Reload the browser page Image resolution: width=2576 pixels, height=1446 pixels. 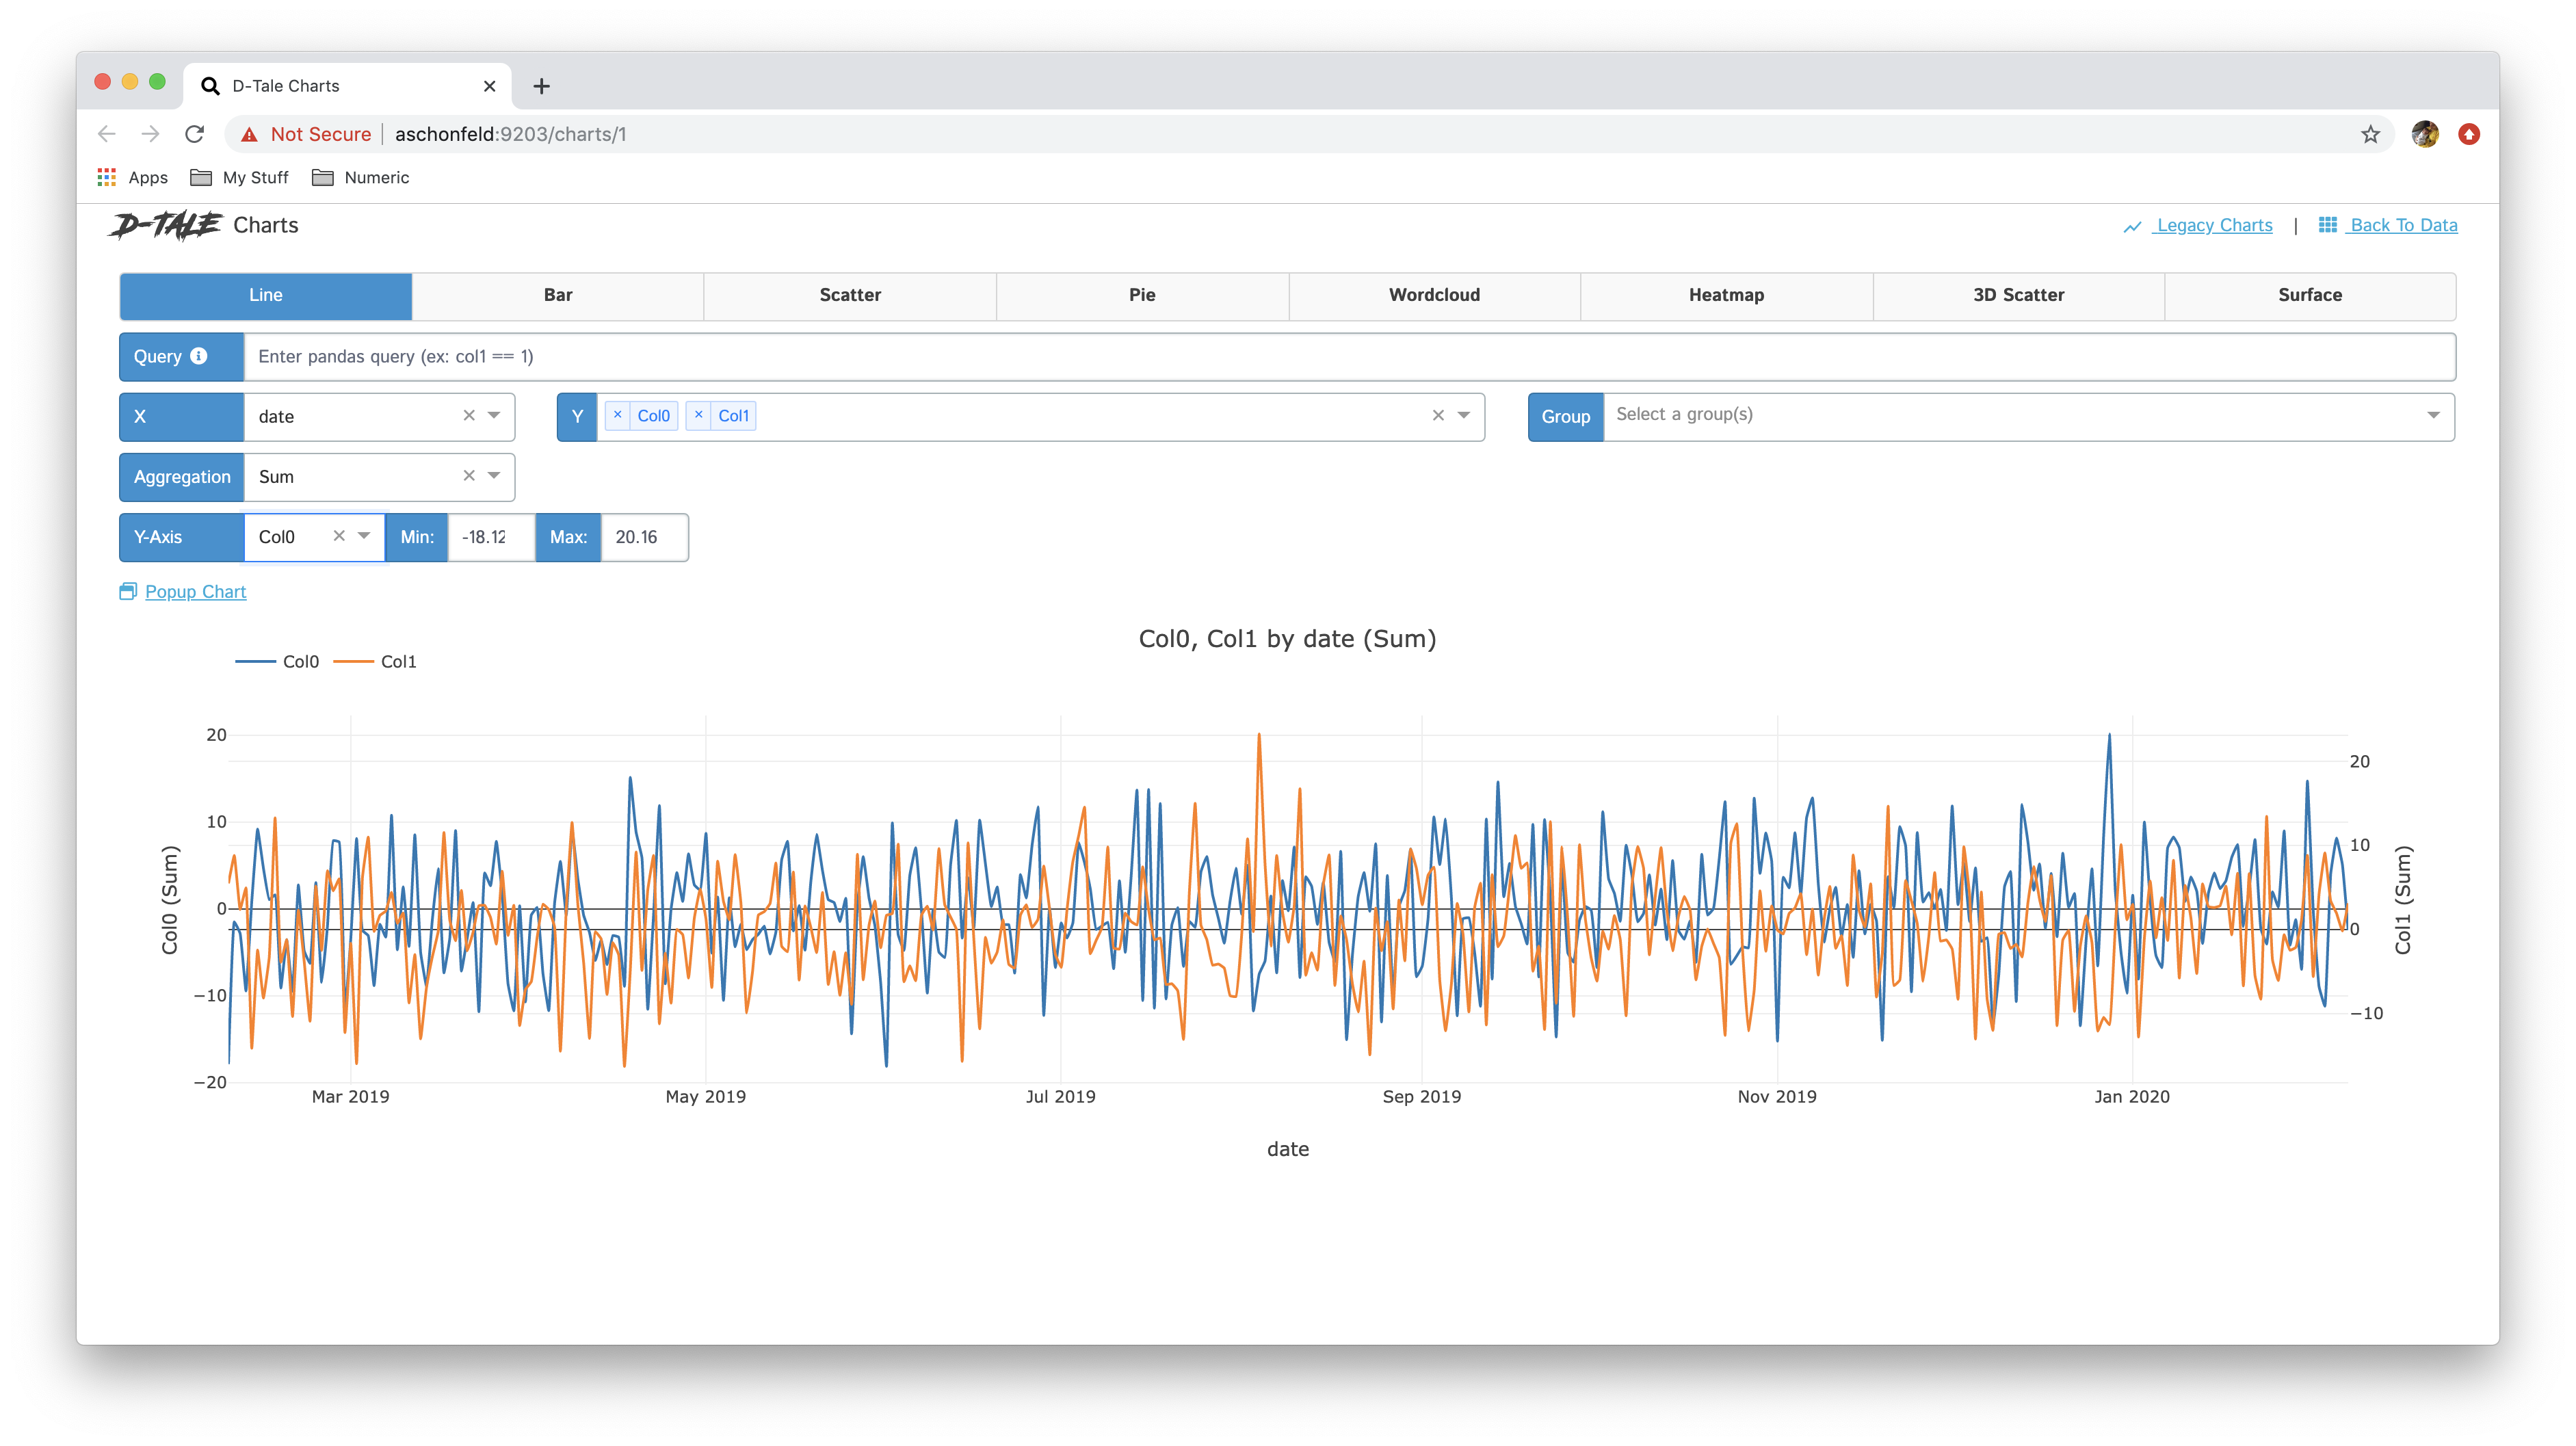tap(195, 134)
